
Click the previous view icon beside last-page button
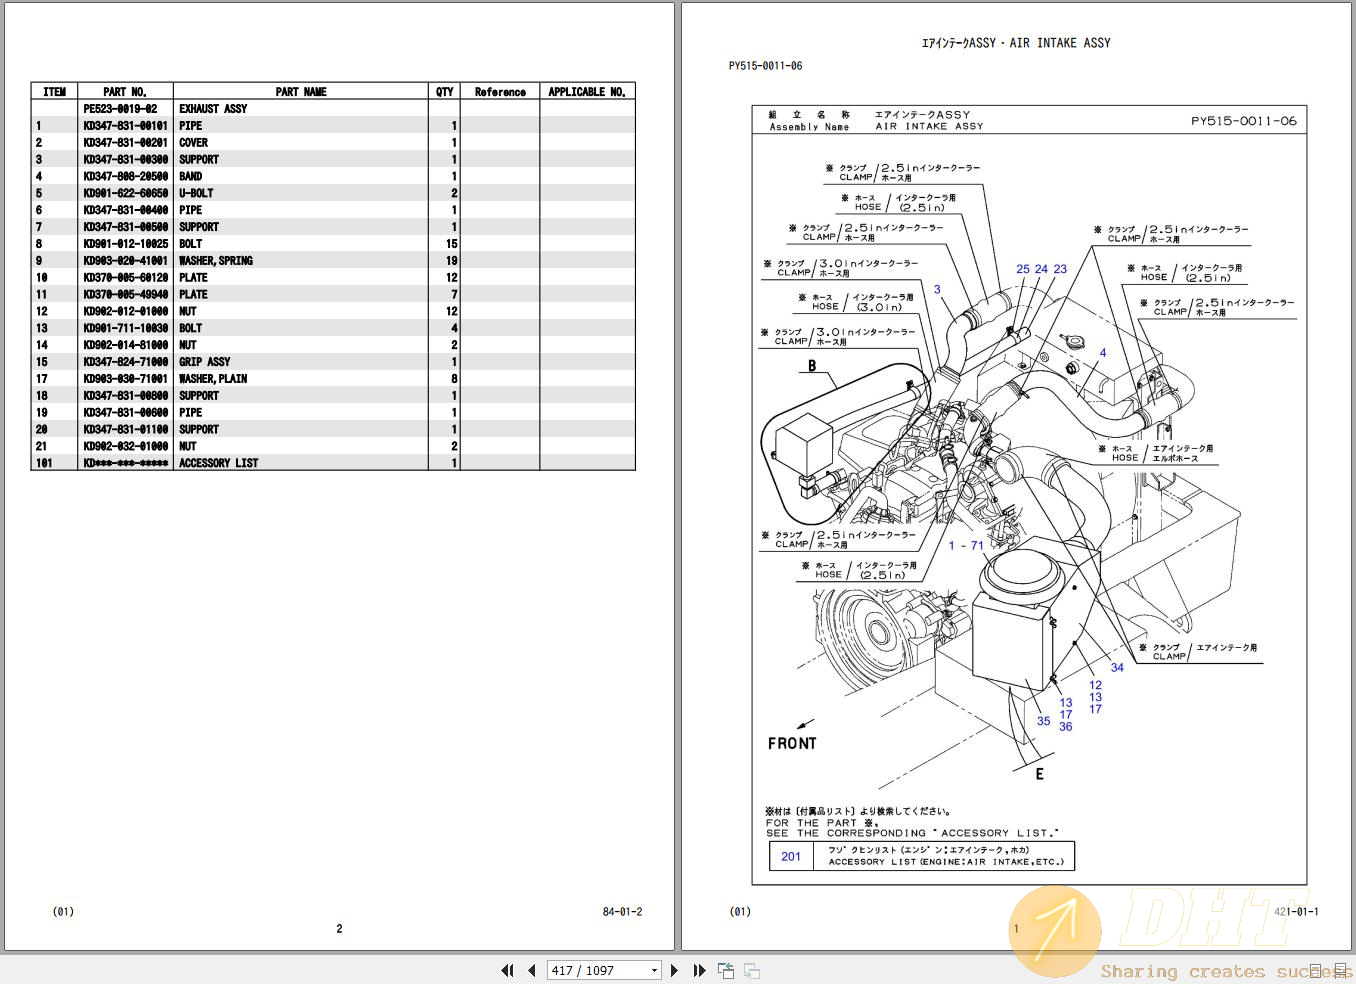726,970
